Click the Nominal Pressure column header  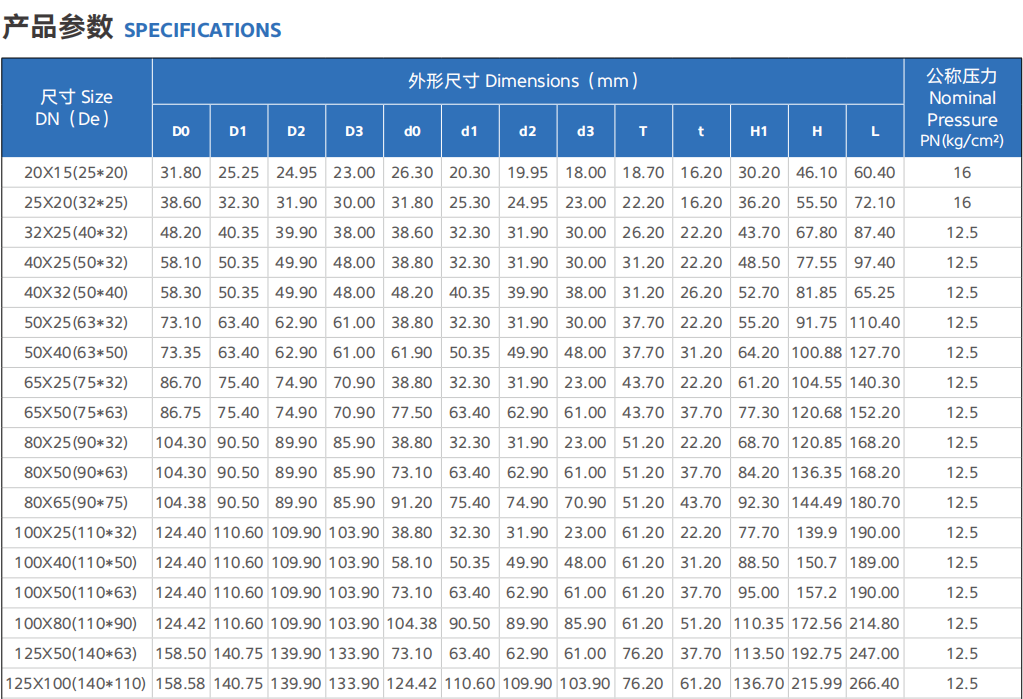[962, 108]
